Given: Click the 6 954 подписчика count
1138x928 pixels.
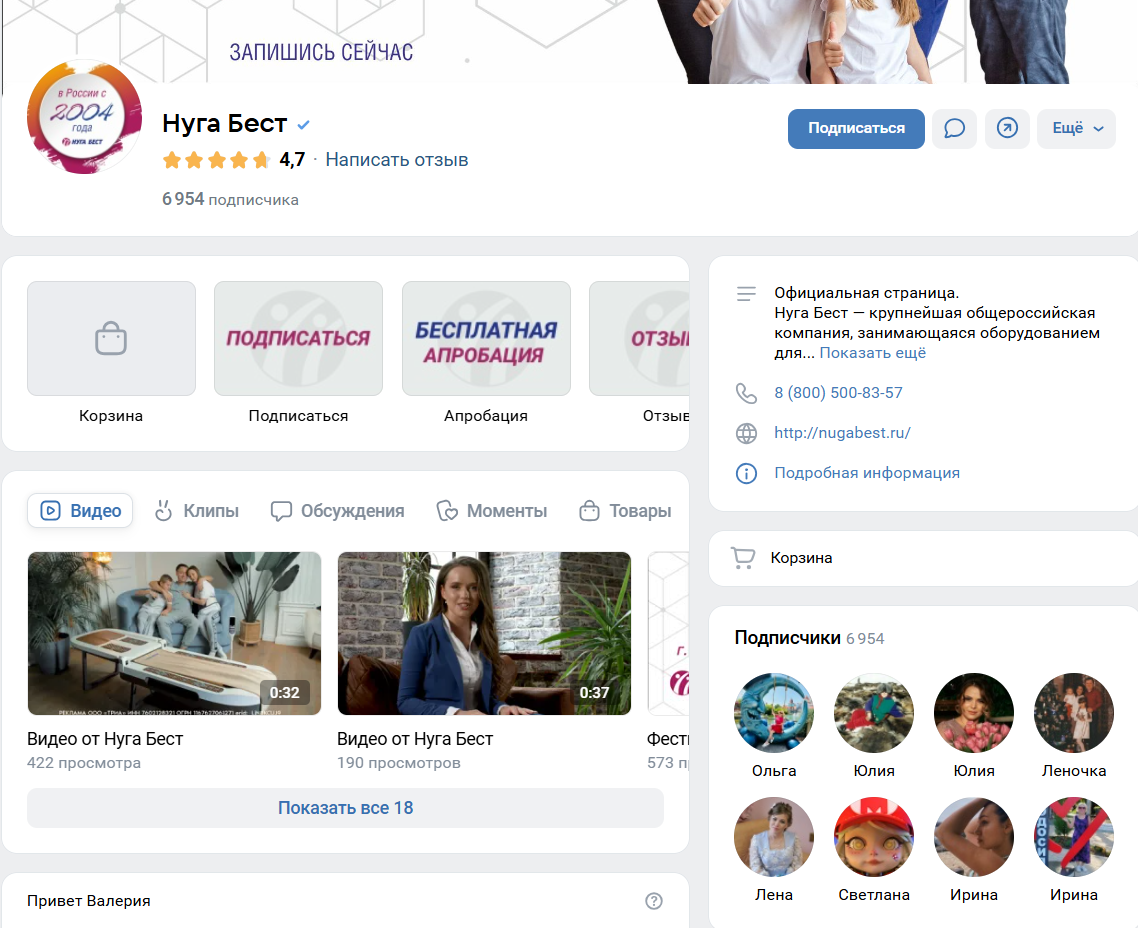Looking at the screenshot, I should 230,200.
